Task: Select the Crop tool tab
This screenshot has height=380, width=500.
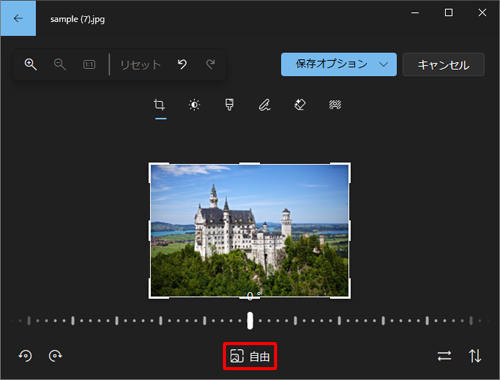Action: tap(159, 105)
